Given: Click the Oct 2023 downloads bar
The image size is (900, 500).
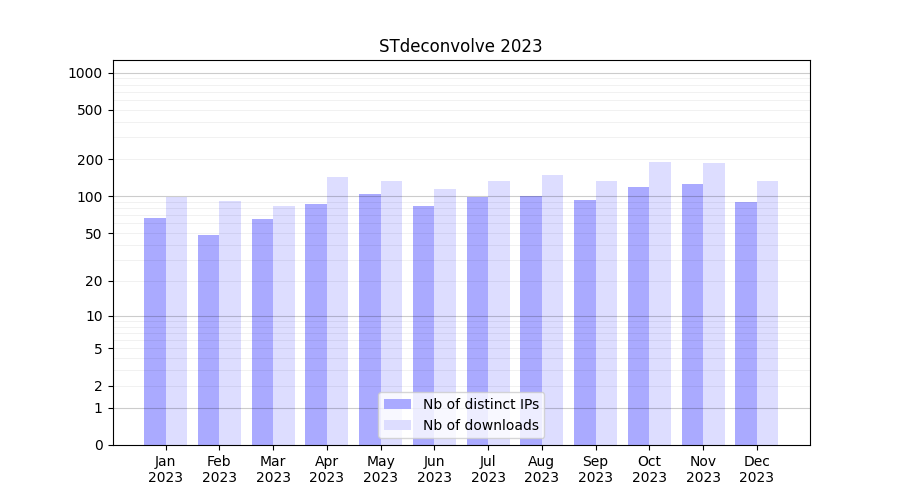Looking at the screenshot, I should click(x=660, y=300).
